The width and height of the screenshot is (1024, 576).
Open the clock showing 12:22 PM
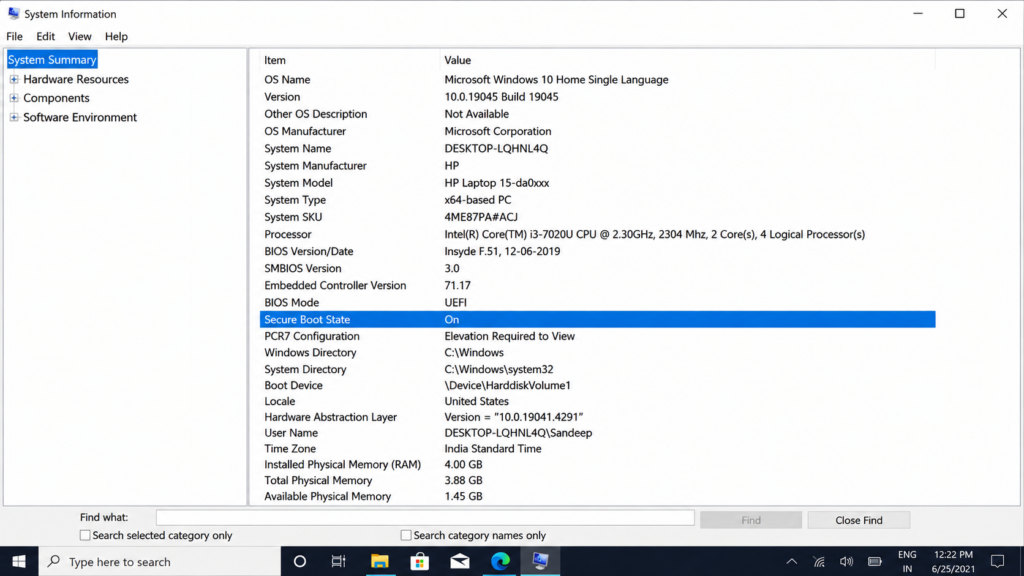pos(953,561)
